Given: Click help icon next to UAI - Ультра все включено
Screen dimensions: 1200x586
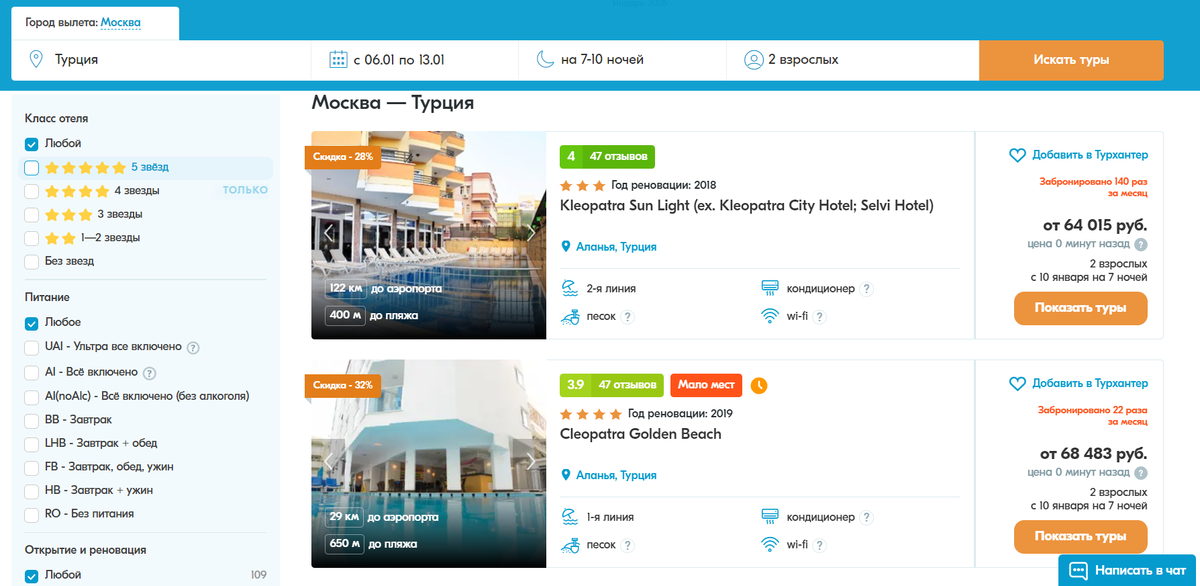Looking at the screenshot, I should [x=193, y=347].
